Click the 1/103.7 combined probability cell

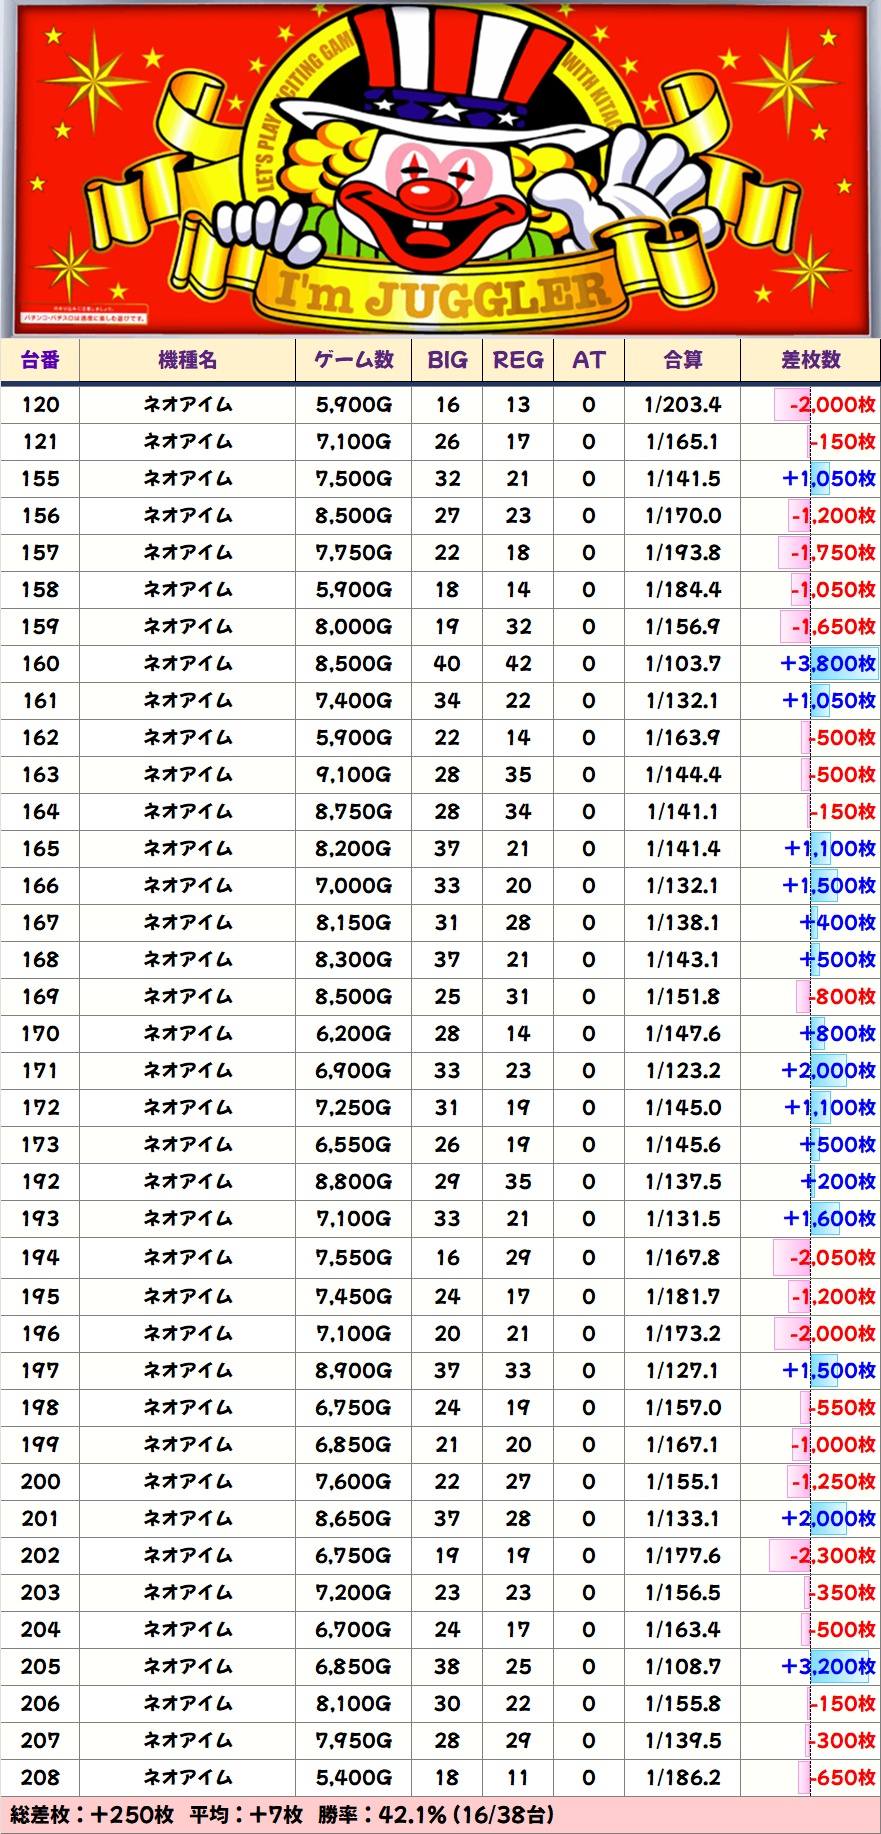[x=683, y=664]
